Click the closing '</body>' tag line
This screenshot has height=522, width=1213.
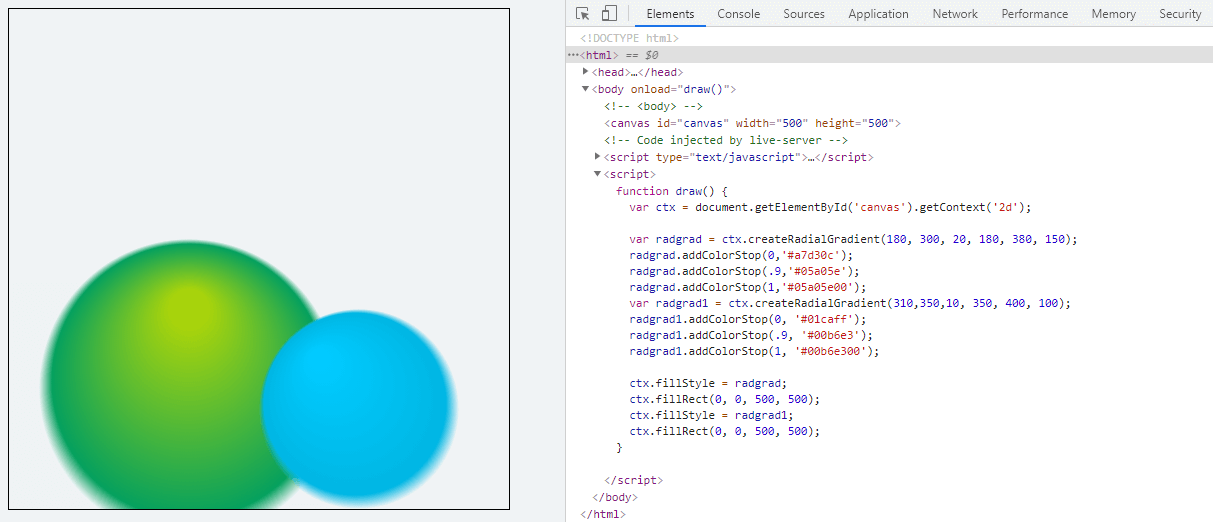point(615,497)
